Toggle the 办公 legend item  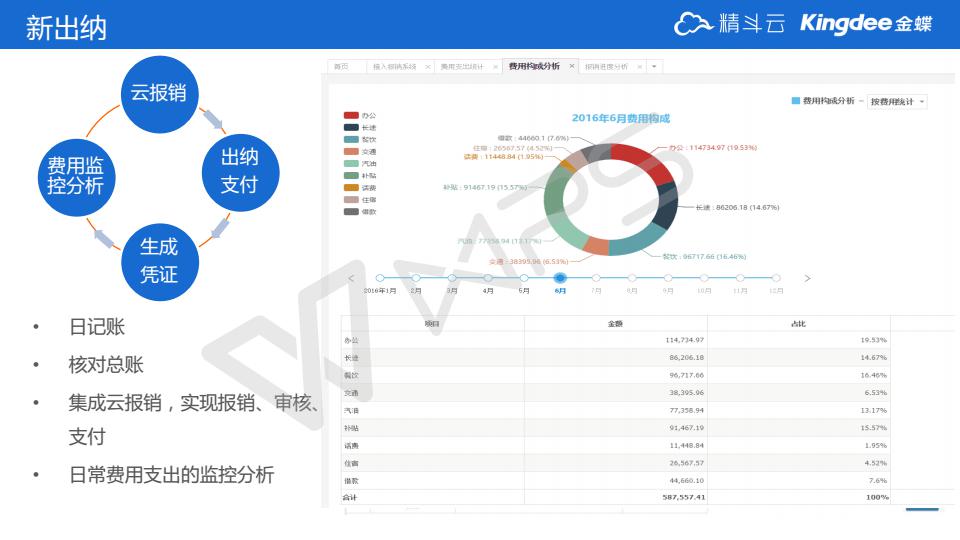point(360,116)
